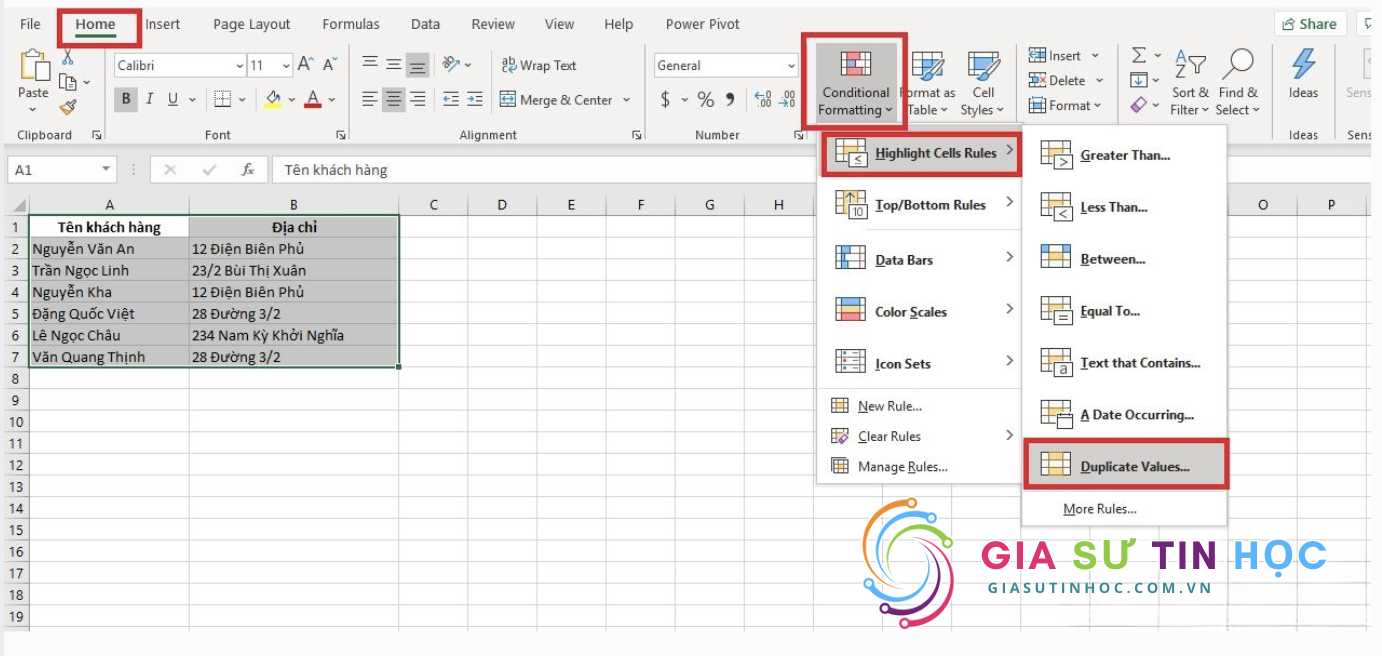Viewport: 1382px width, 656px height.
Task: Click the Percent Style icon
Action: pos(706,99)
